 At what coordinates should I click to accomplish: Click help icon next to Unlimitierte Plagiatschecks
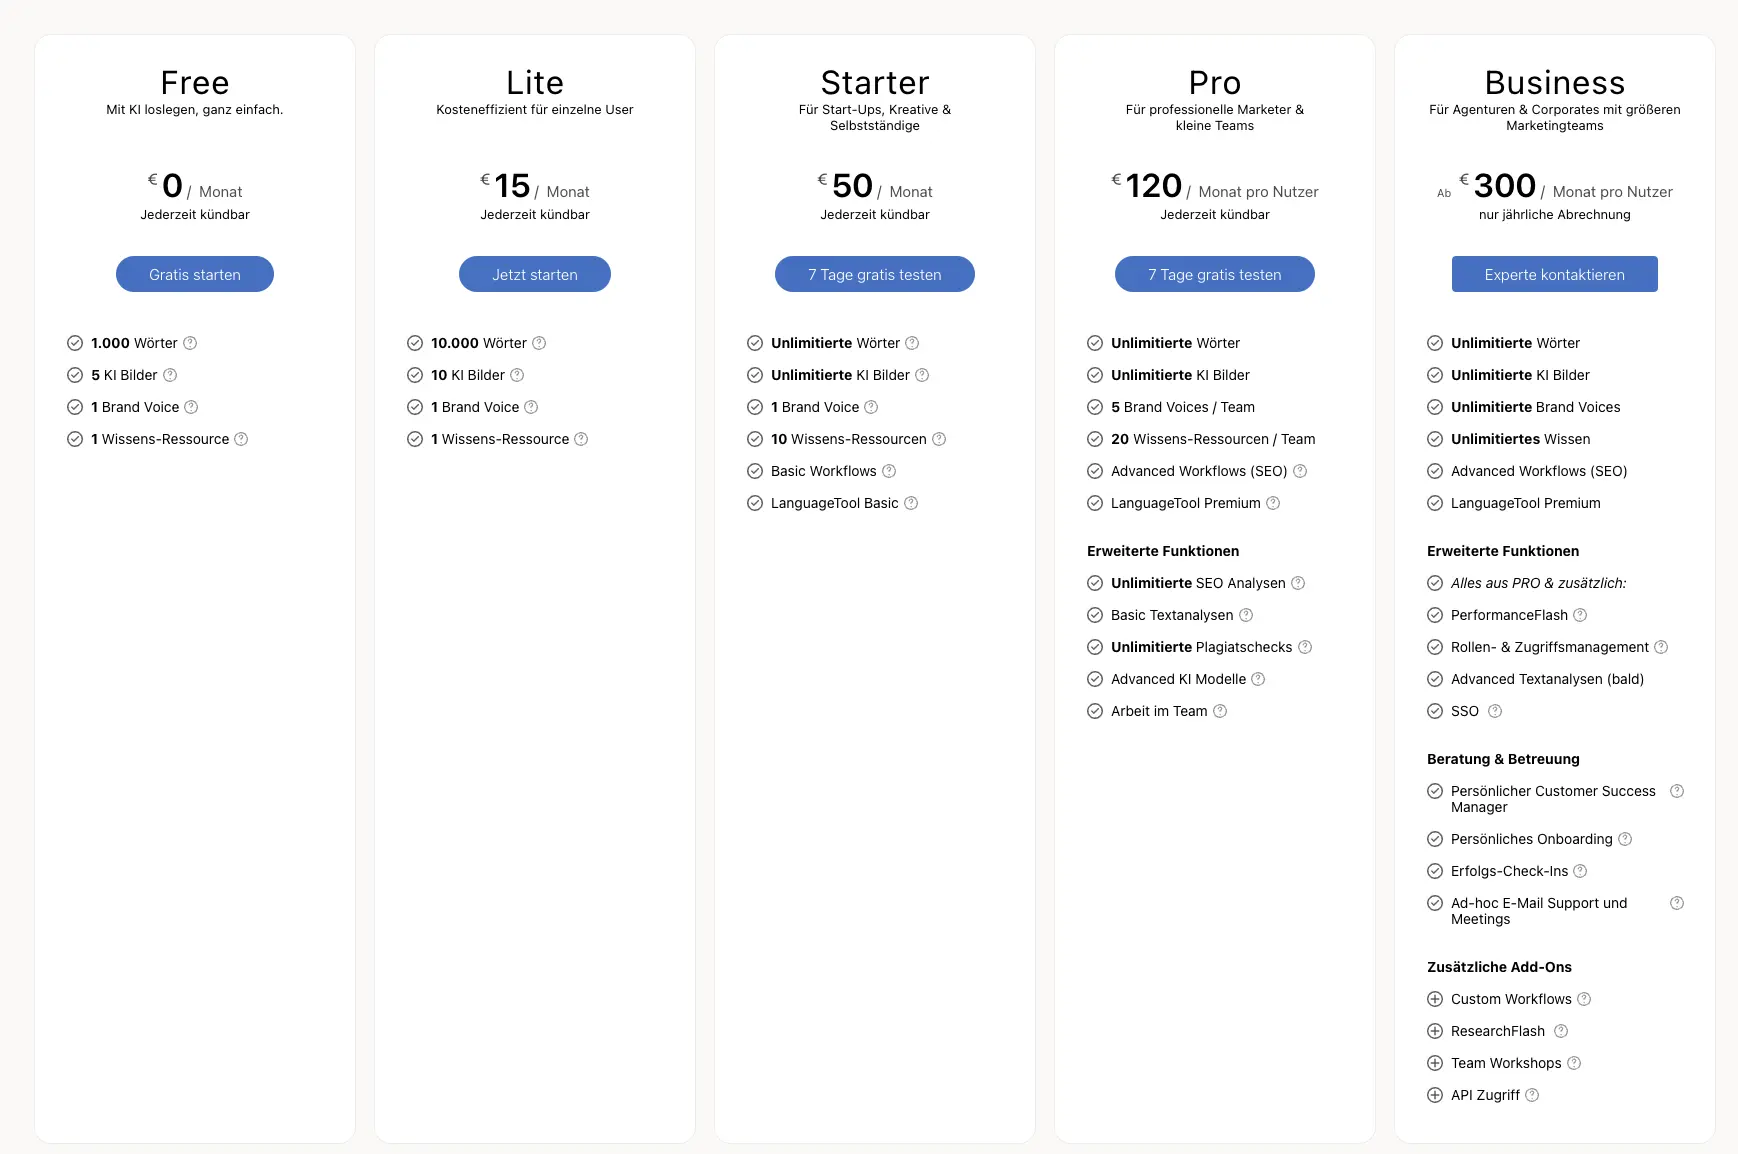tap(1305, 647)
